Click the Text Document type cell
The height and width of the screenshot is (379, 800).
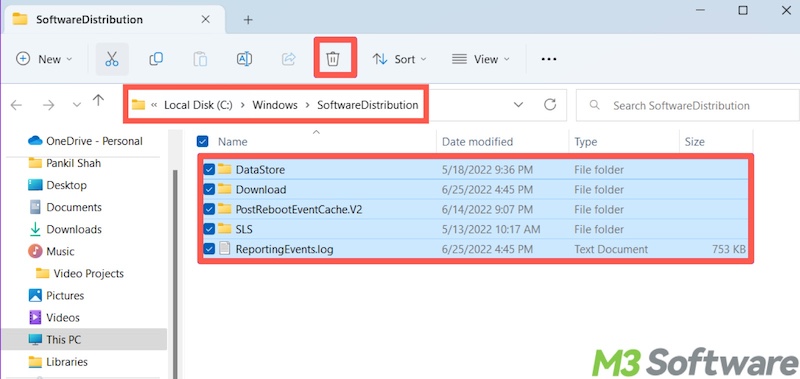(x=611, y=249)
